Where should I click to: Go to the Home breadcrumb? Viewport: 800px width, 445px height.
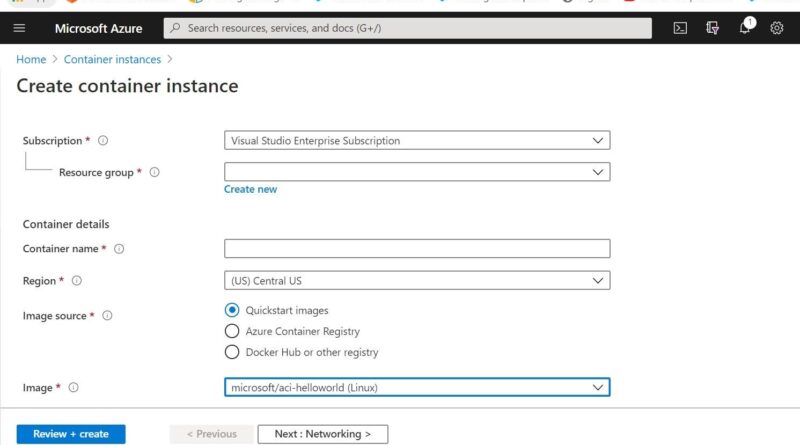31,59
